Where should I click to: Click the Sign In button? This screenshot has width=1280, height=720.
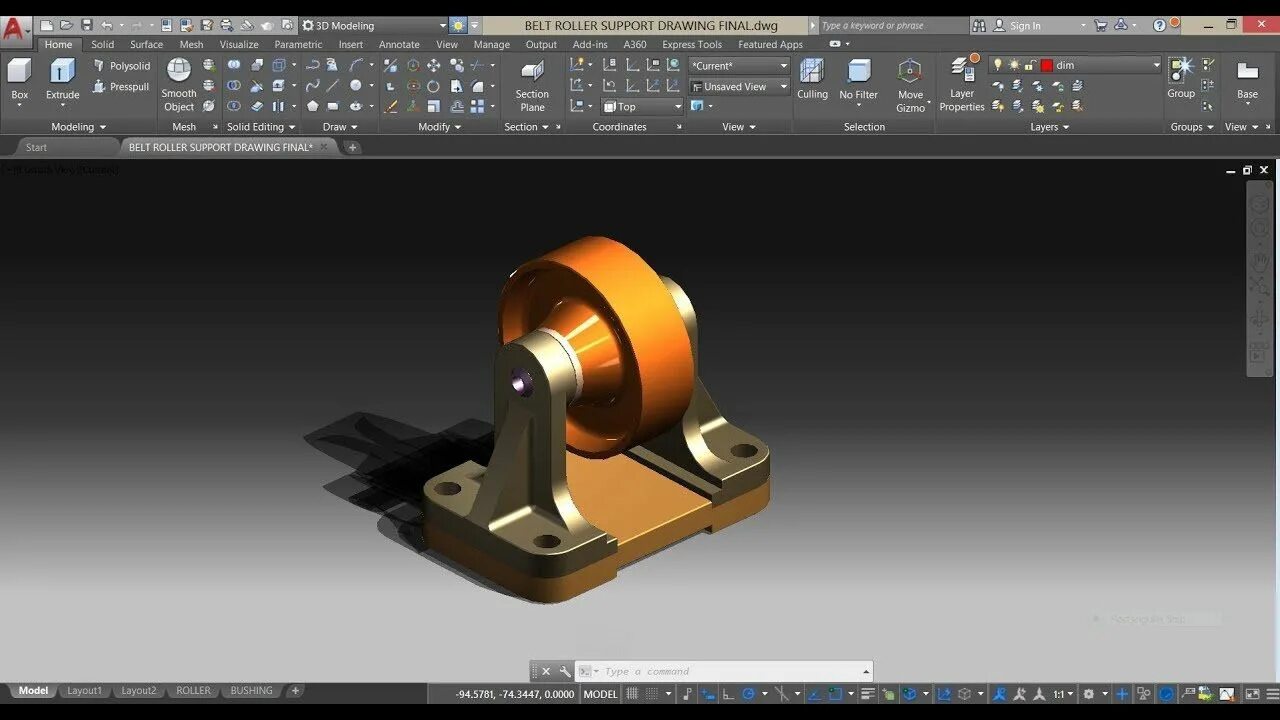(1025, 25)
